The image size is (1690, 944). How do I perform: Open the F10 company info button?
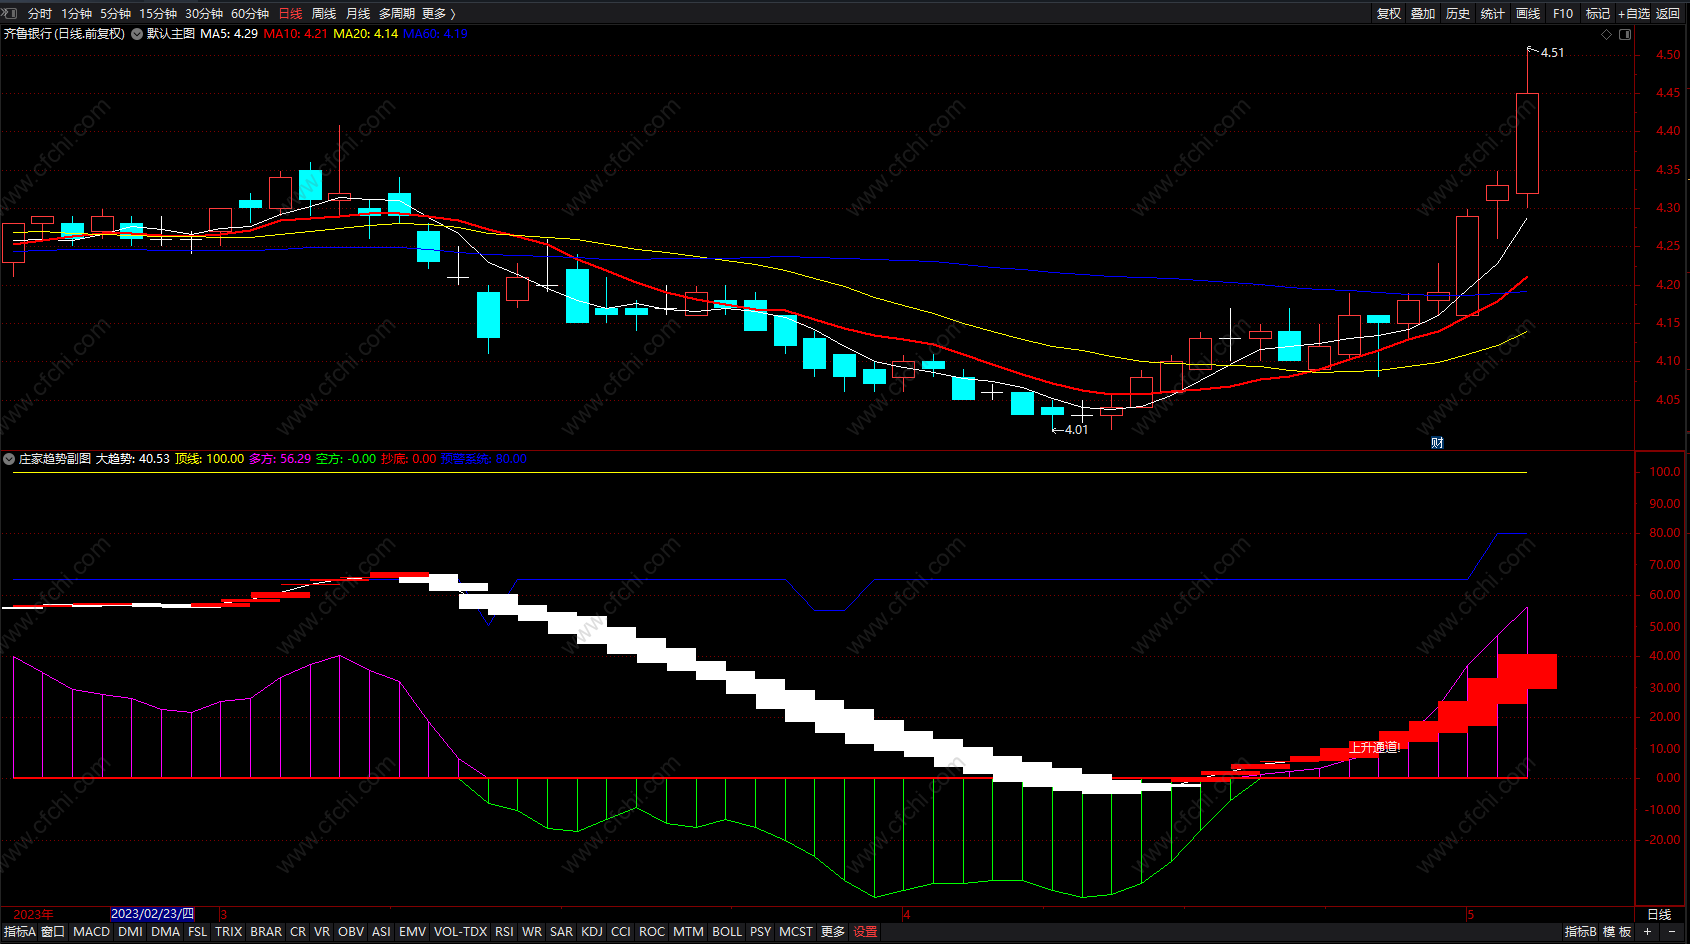click(x=1563, y=13)
